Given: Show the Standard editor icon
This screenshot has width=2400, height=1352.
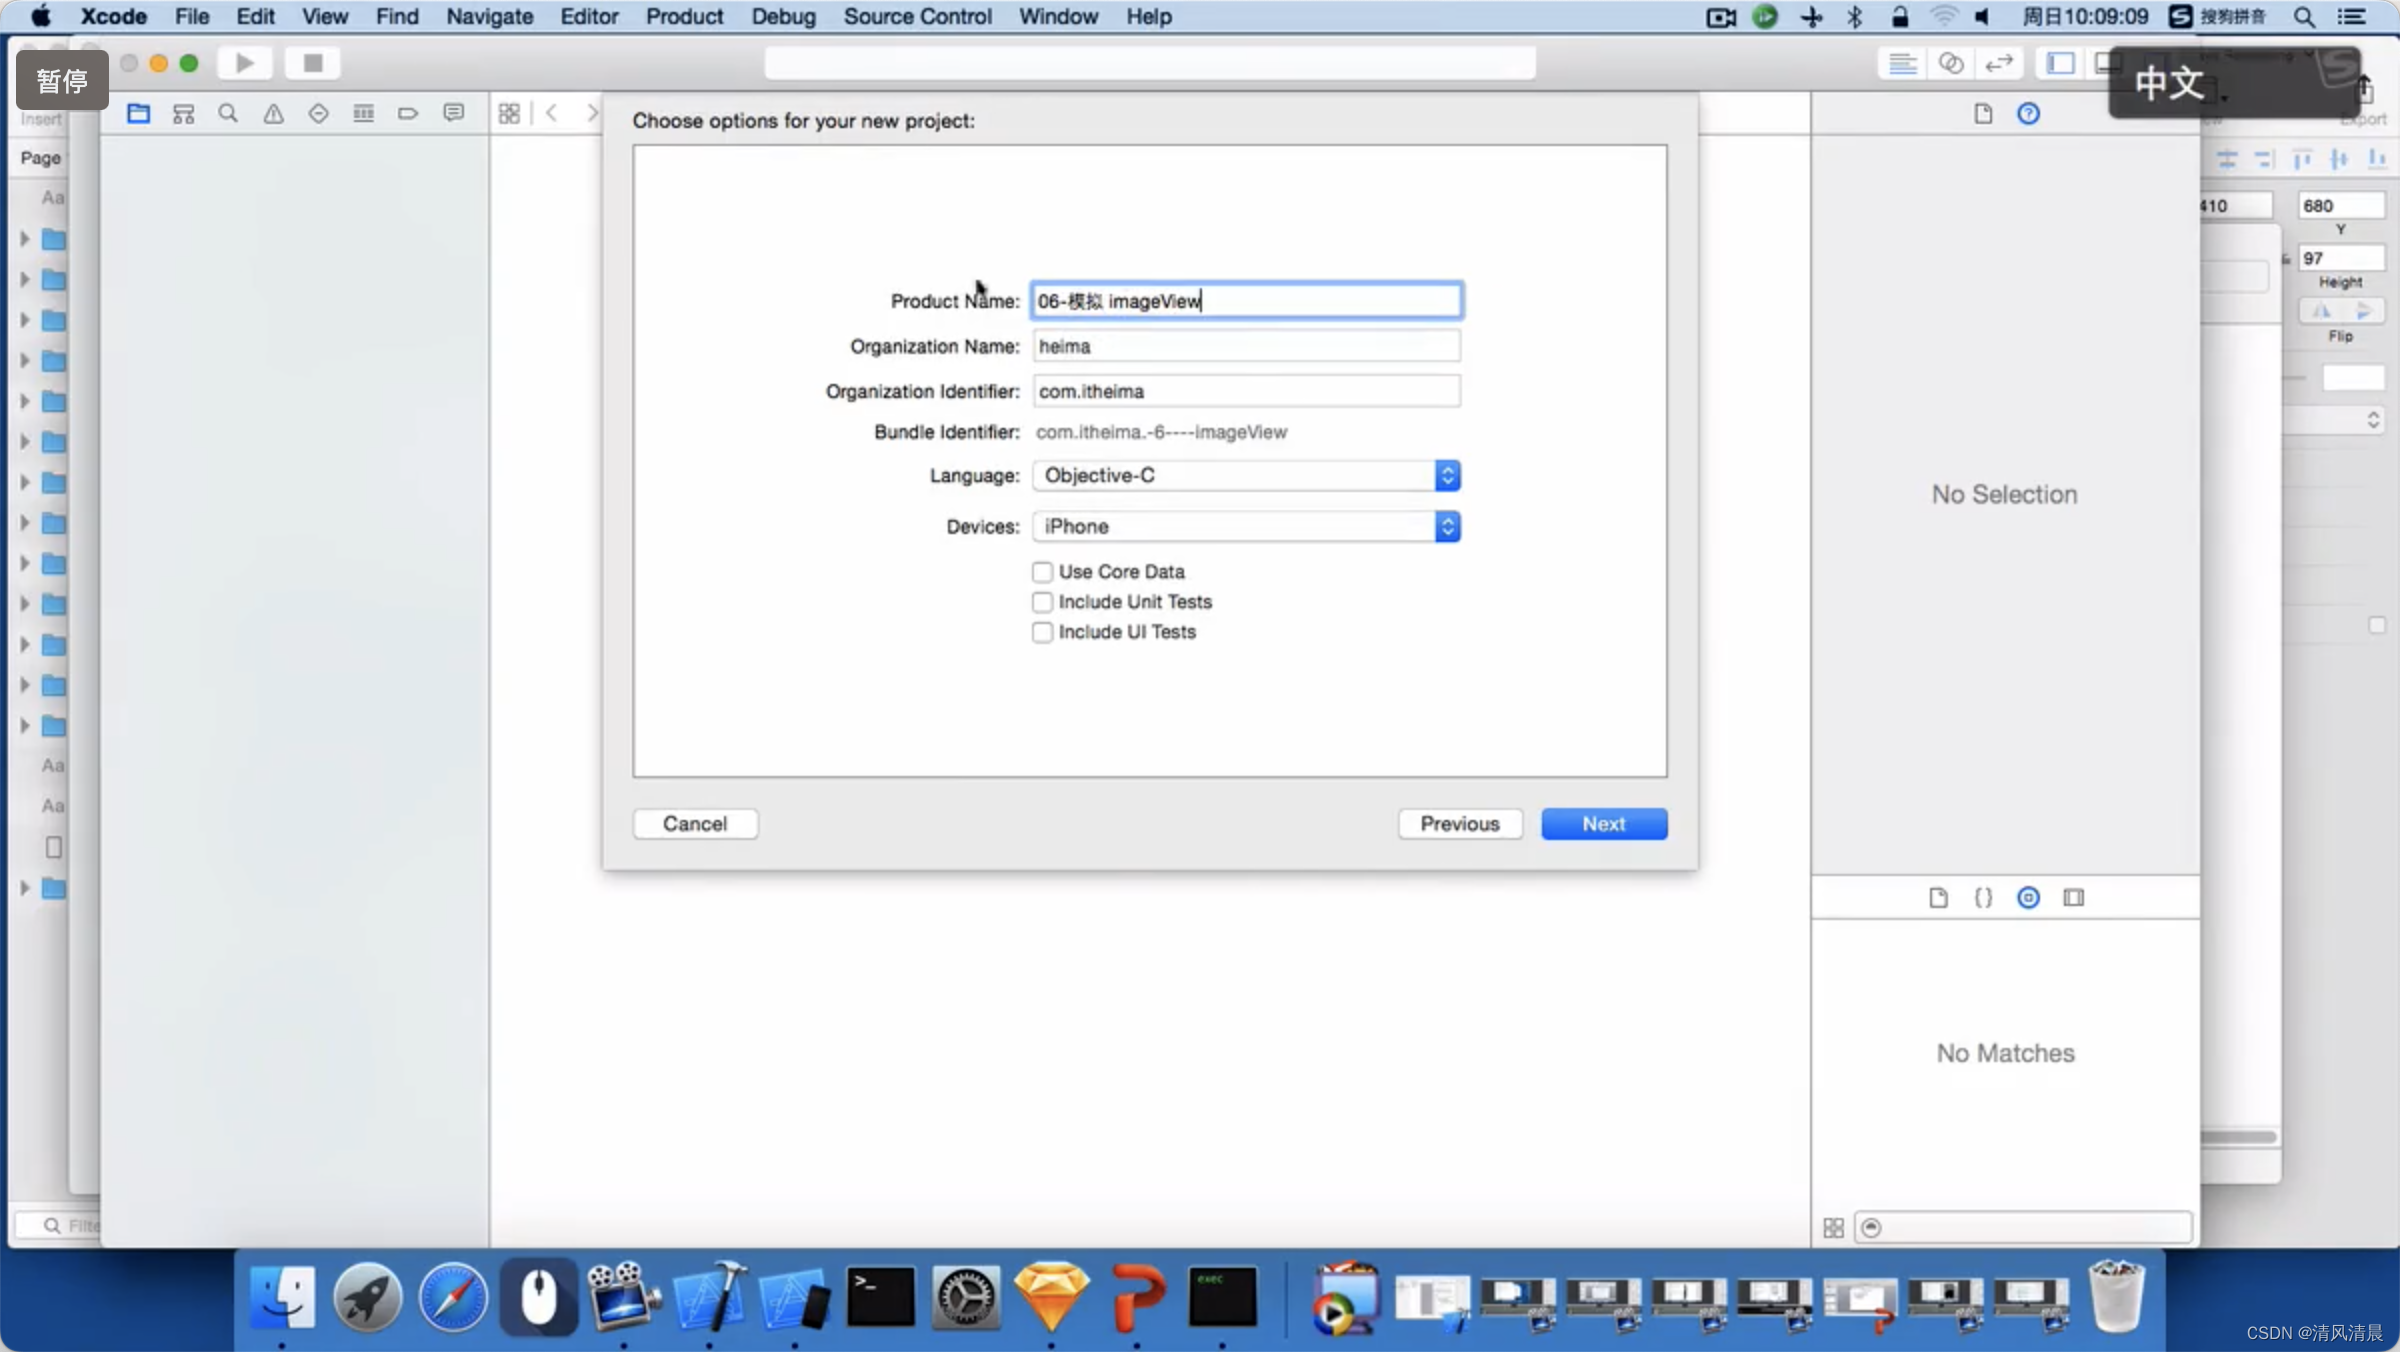Looking at the screenshot, I should [1902, 63].
